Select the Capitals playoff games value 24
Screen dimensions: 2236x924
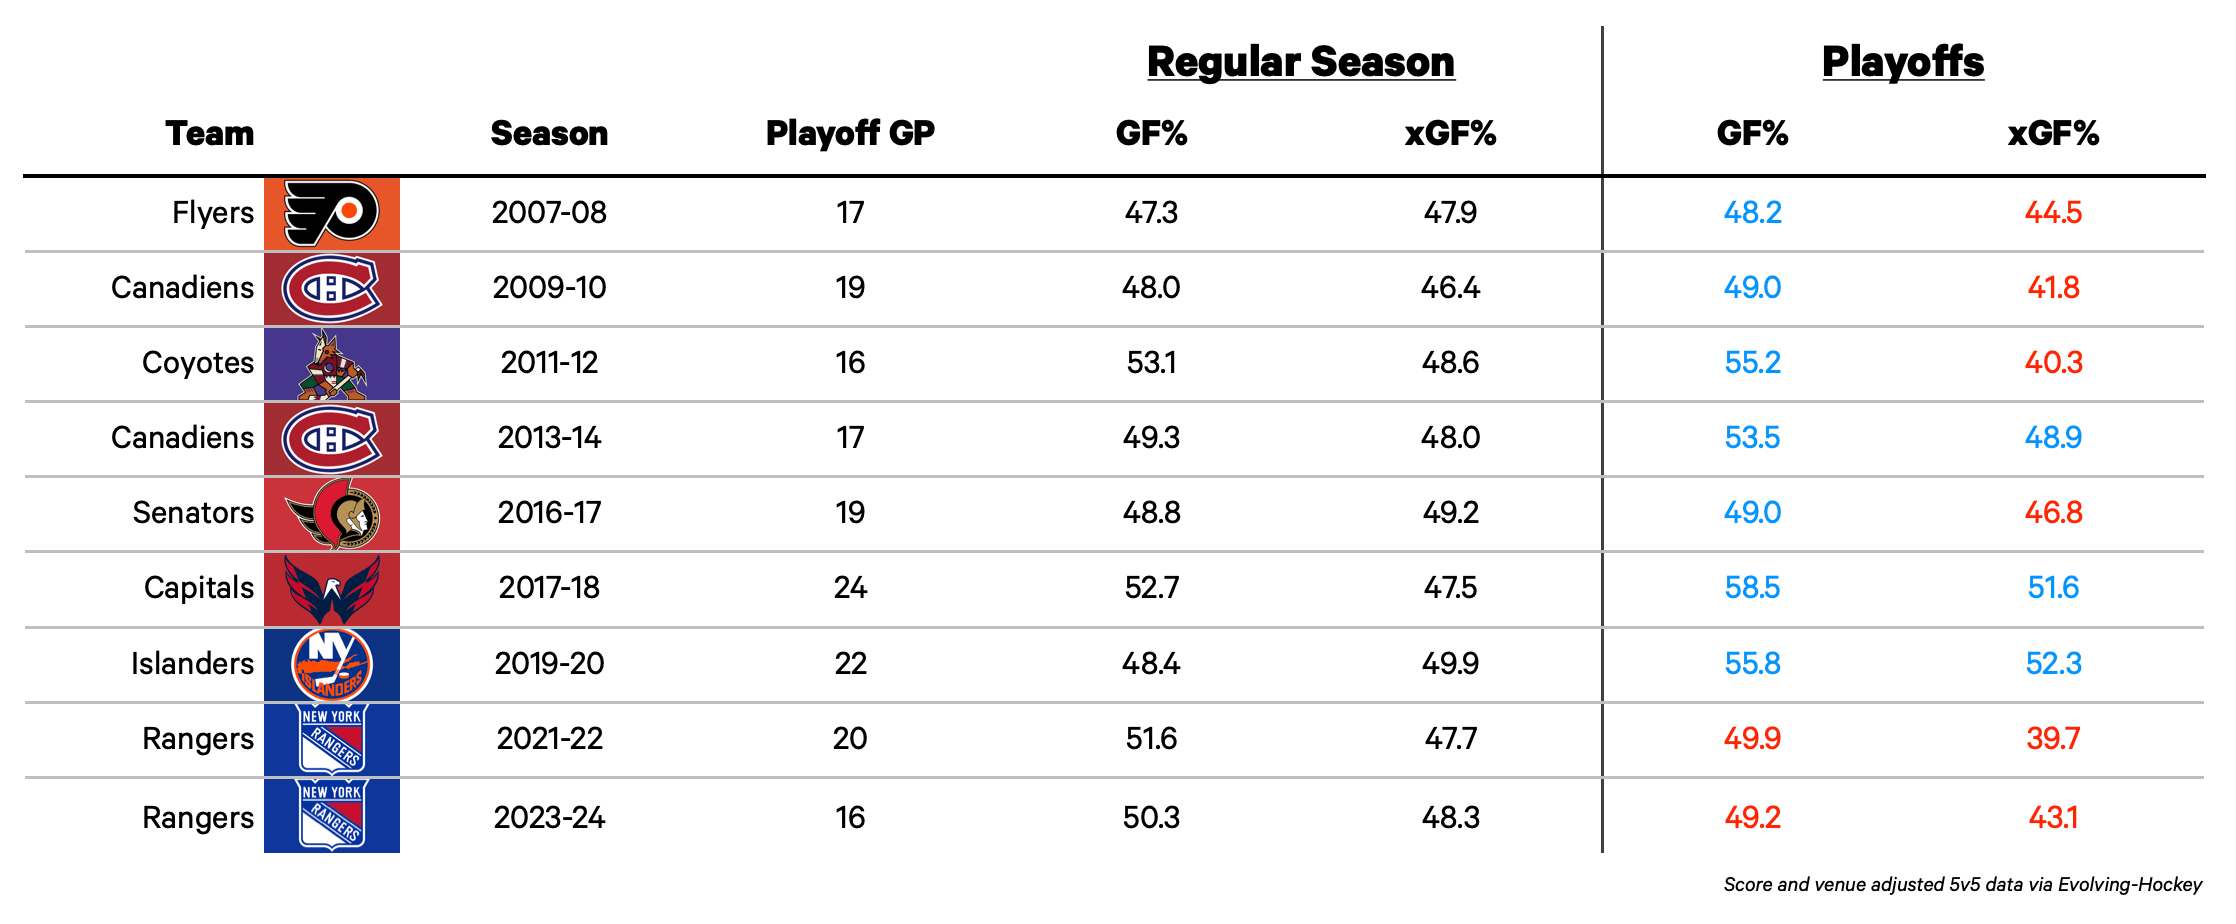(x=850, y=587)
